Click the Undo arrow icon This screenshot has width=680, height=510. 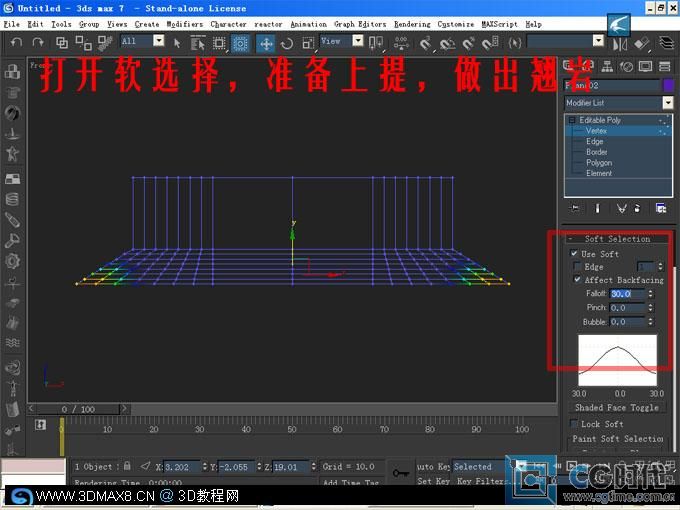pyautogui.click(x=16, y=42)
